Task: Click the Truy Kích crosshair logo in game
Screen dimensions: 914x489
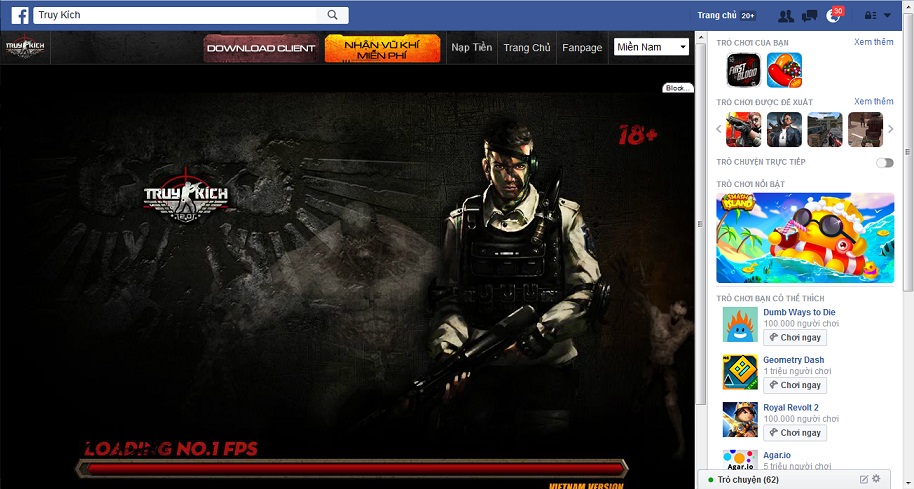Action: [x=186, y=196]
